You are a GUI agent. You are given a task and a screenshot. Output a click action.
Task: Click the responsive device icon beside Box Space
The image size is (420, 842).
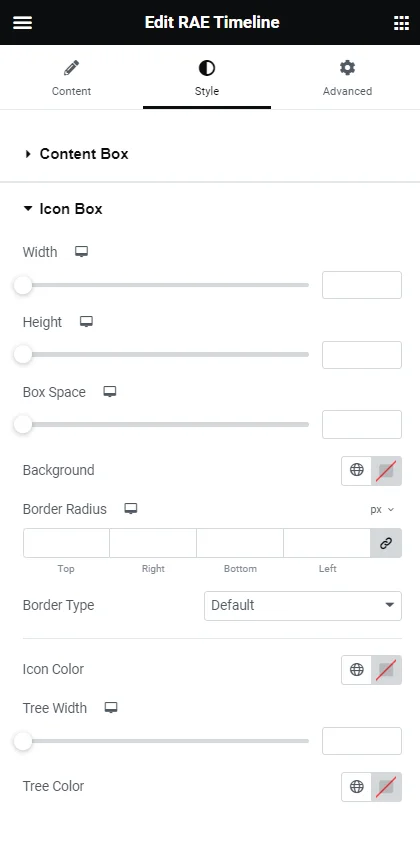110,391
